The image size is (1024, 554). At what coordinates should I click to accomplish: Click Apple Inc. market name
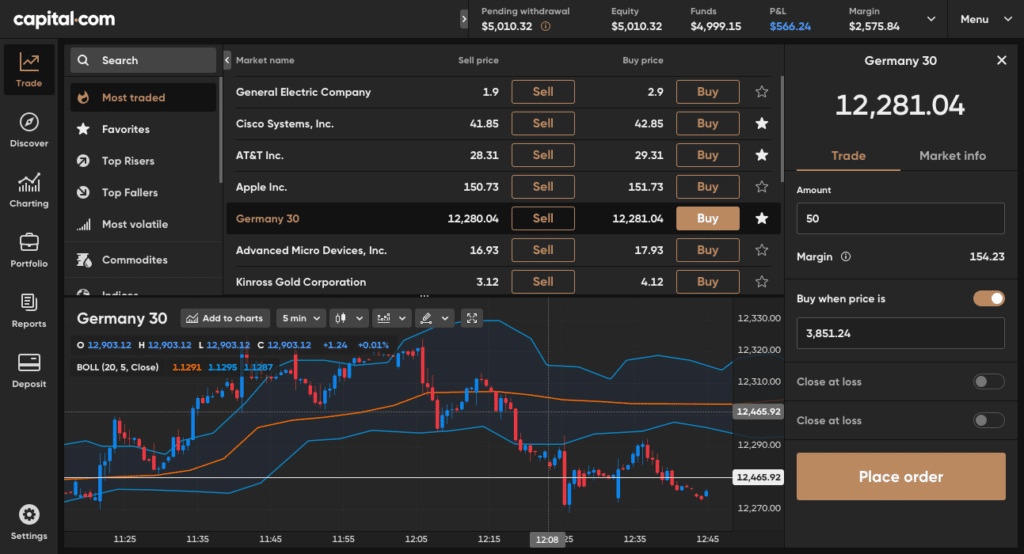coord(261,187)
